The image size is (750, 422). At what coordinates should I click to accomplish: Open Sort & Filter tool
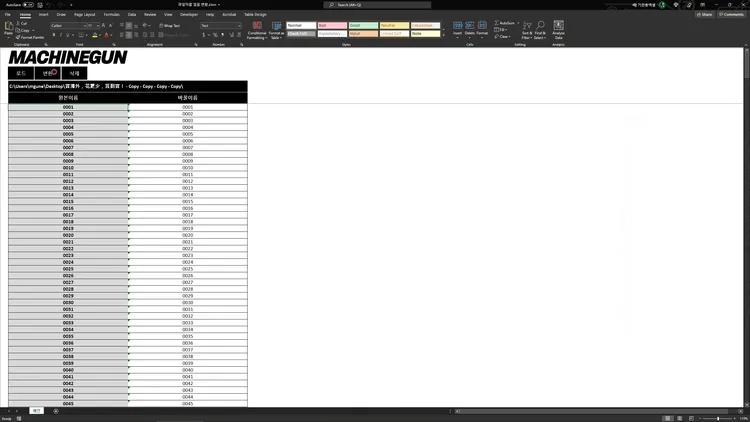tap(527, 30)
